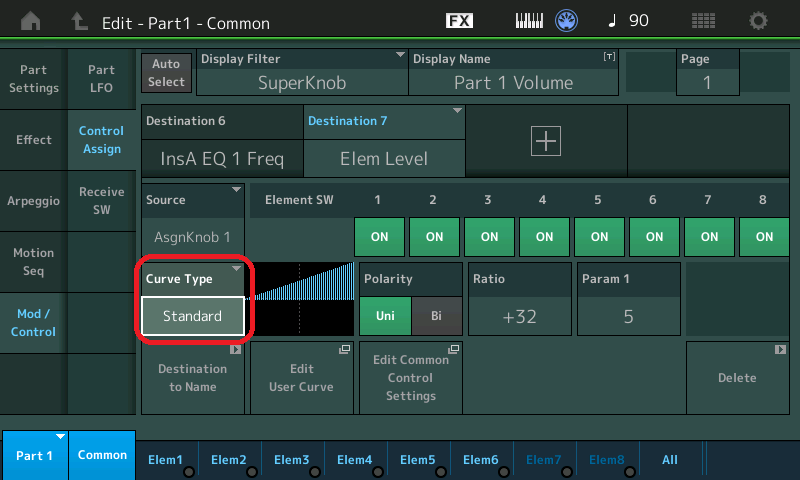Viewport: 800px width, 480px height.
Task: Tap the Home icon
Action: pyautogui.click(x=32, y=21)
